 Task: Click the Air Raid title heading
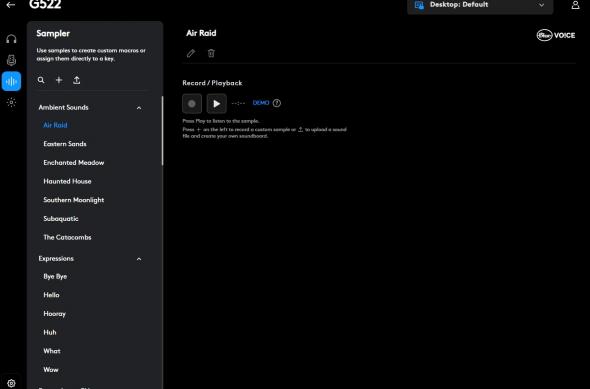pyautogui.click(x=201, y=33)
